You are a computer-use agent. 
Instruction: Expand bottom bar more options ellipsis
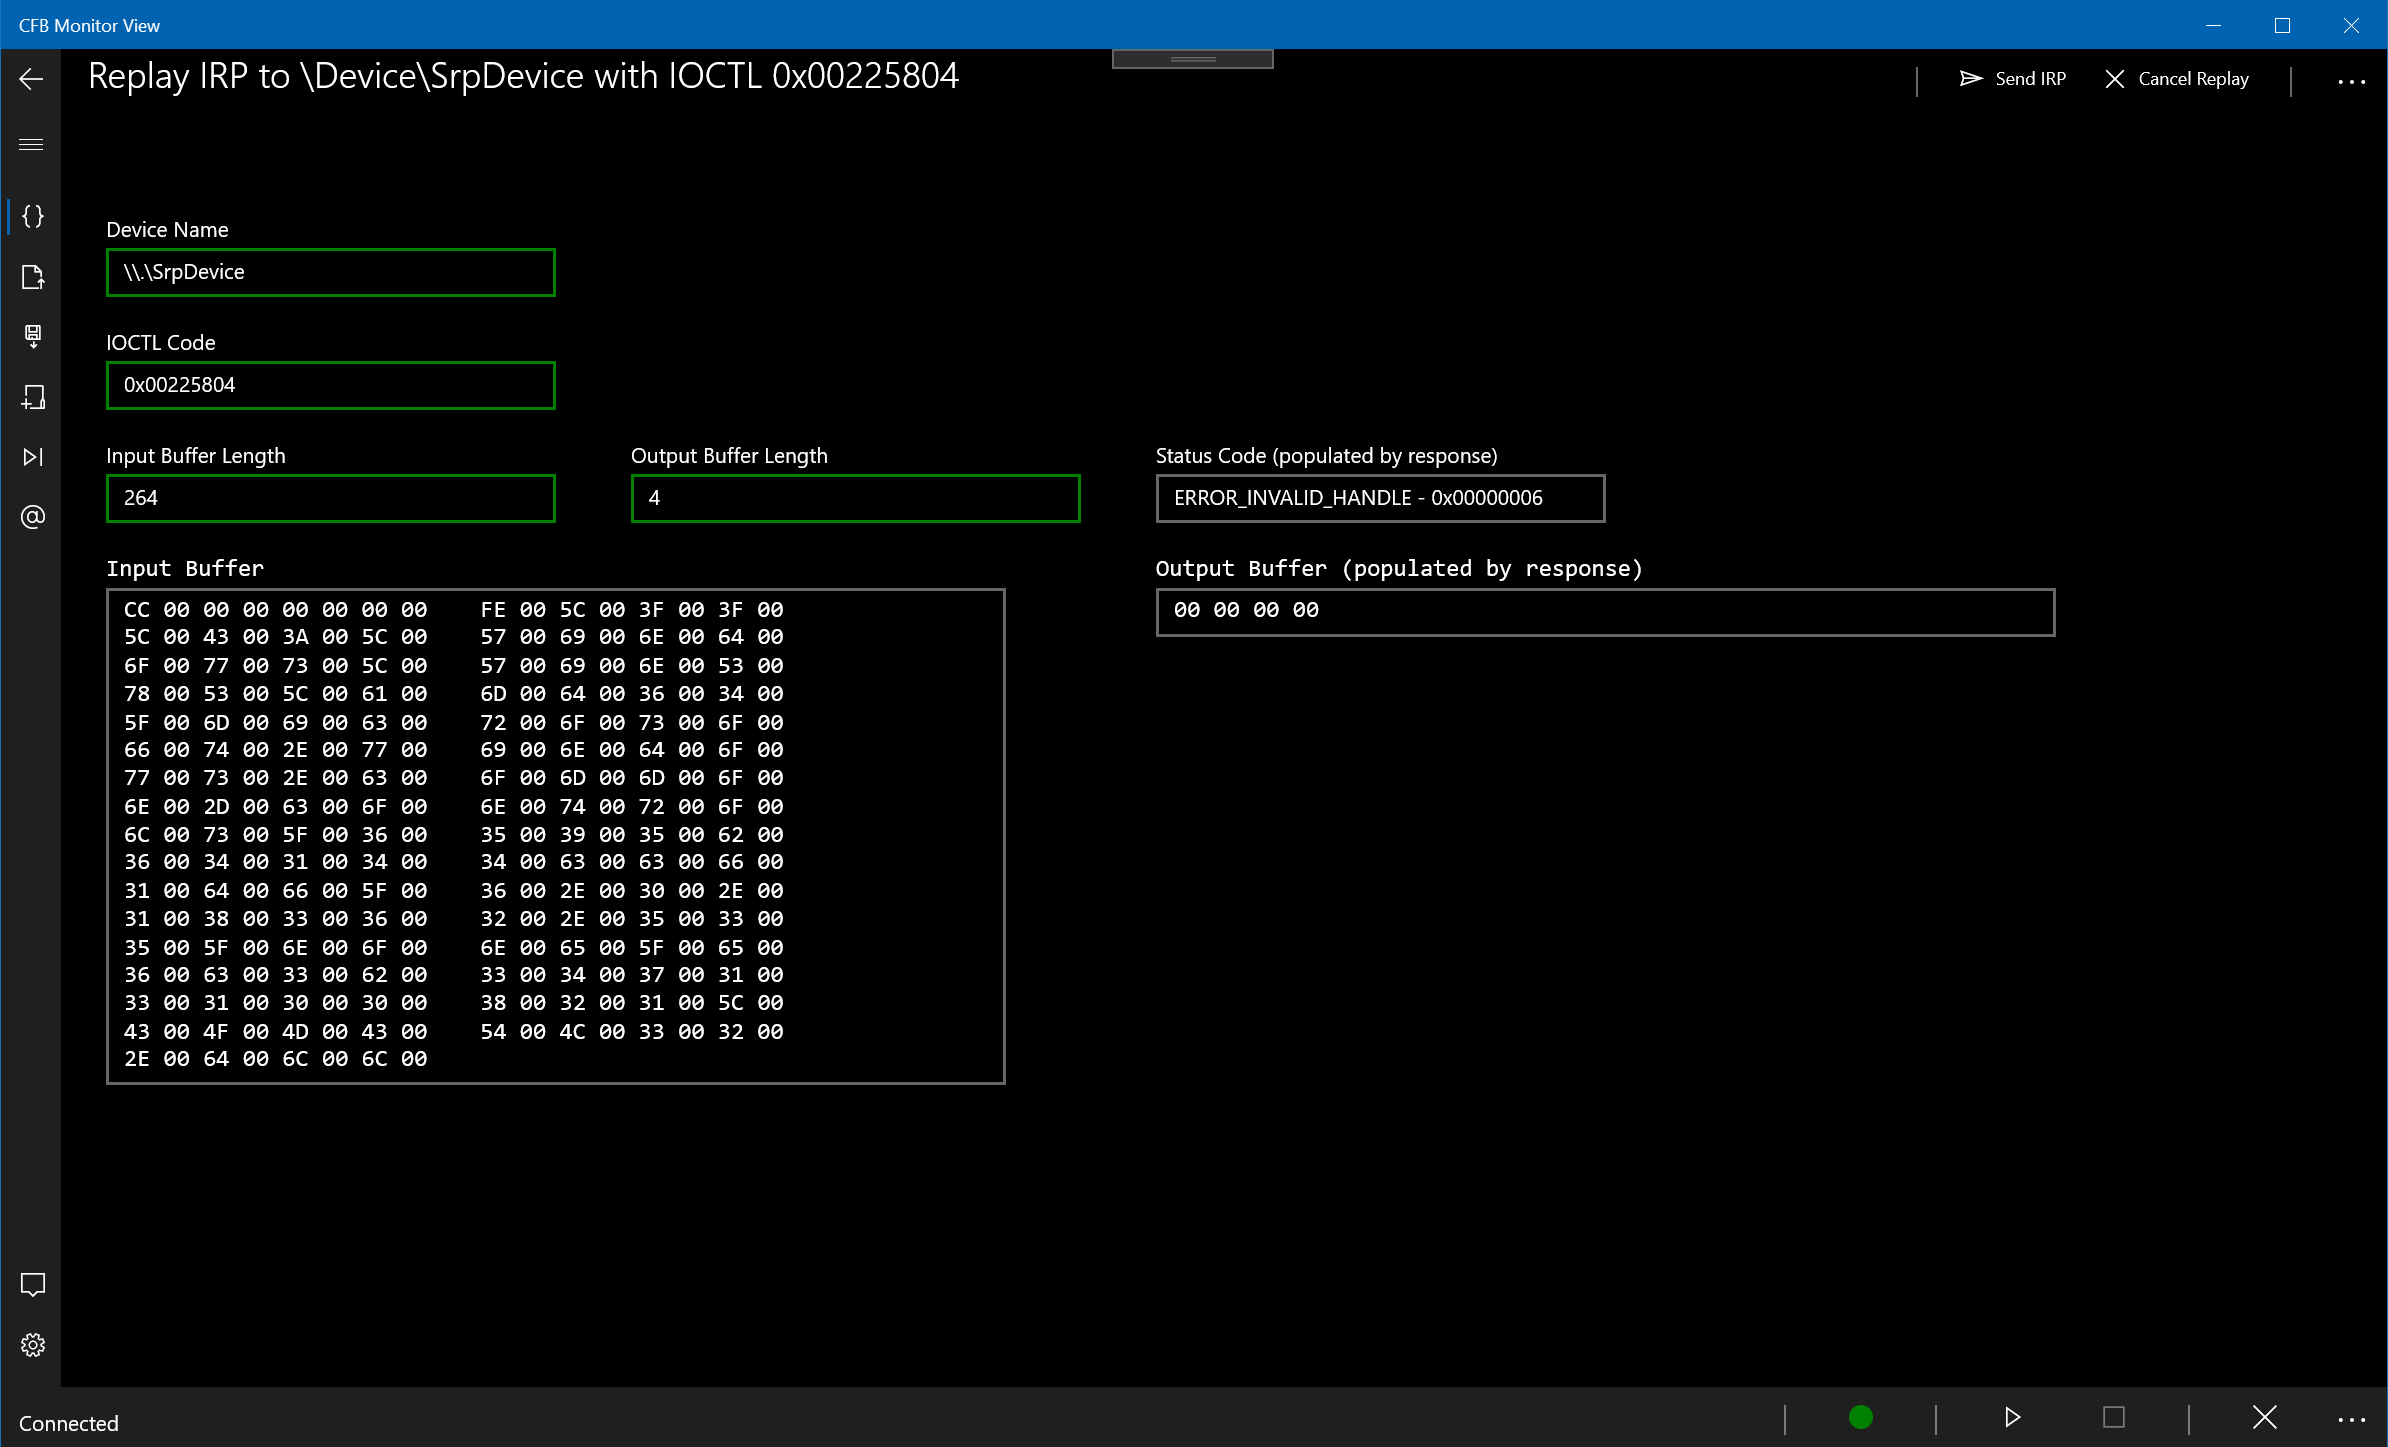[2351, 1419]
